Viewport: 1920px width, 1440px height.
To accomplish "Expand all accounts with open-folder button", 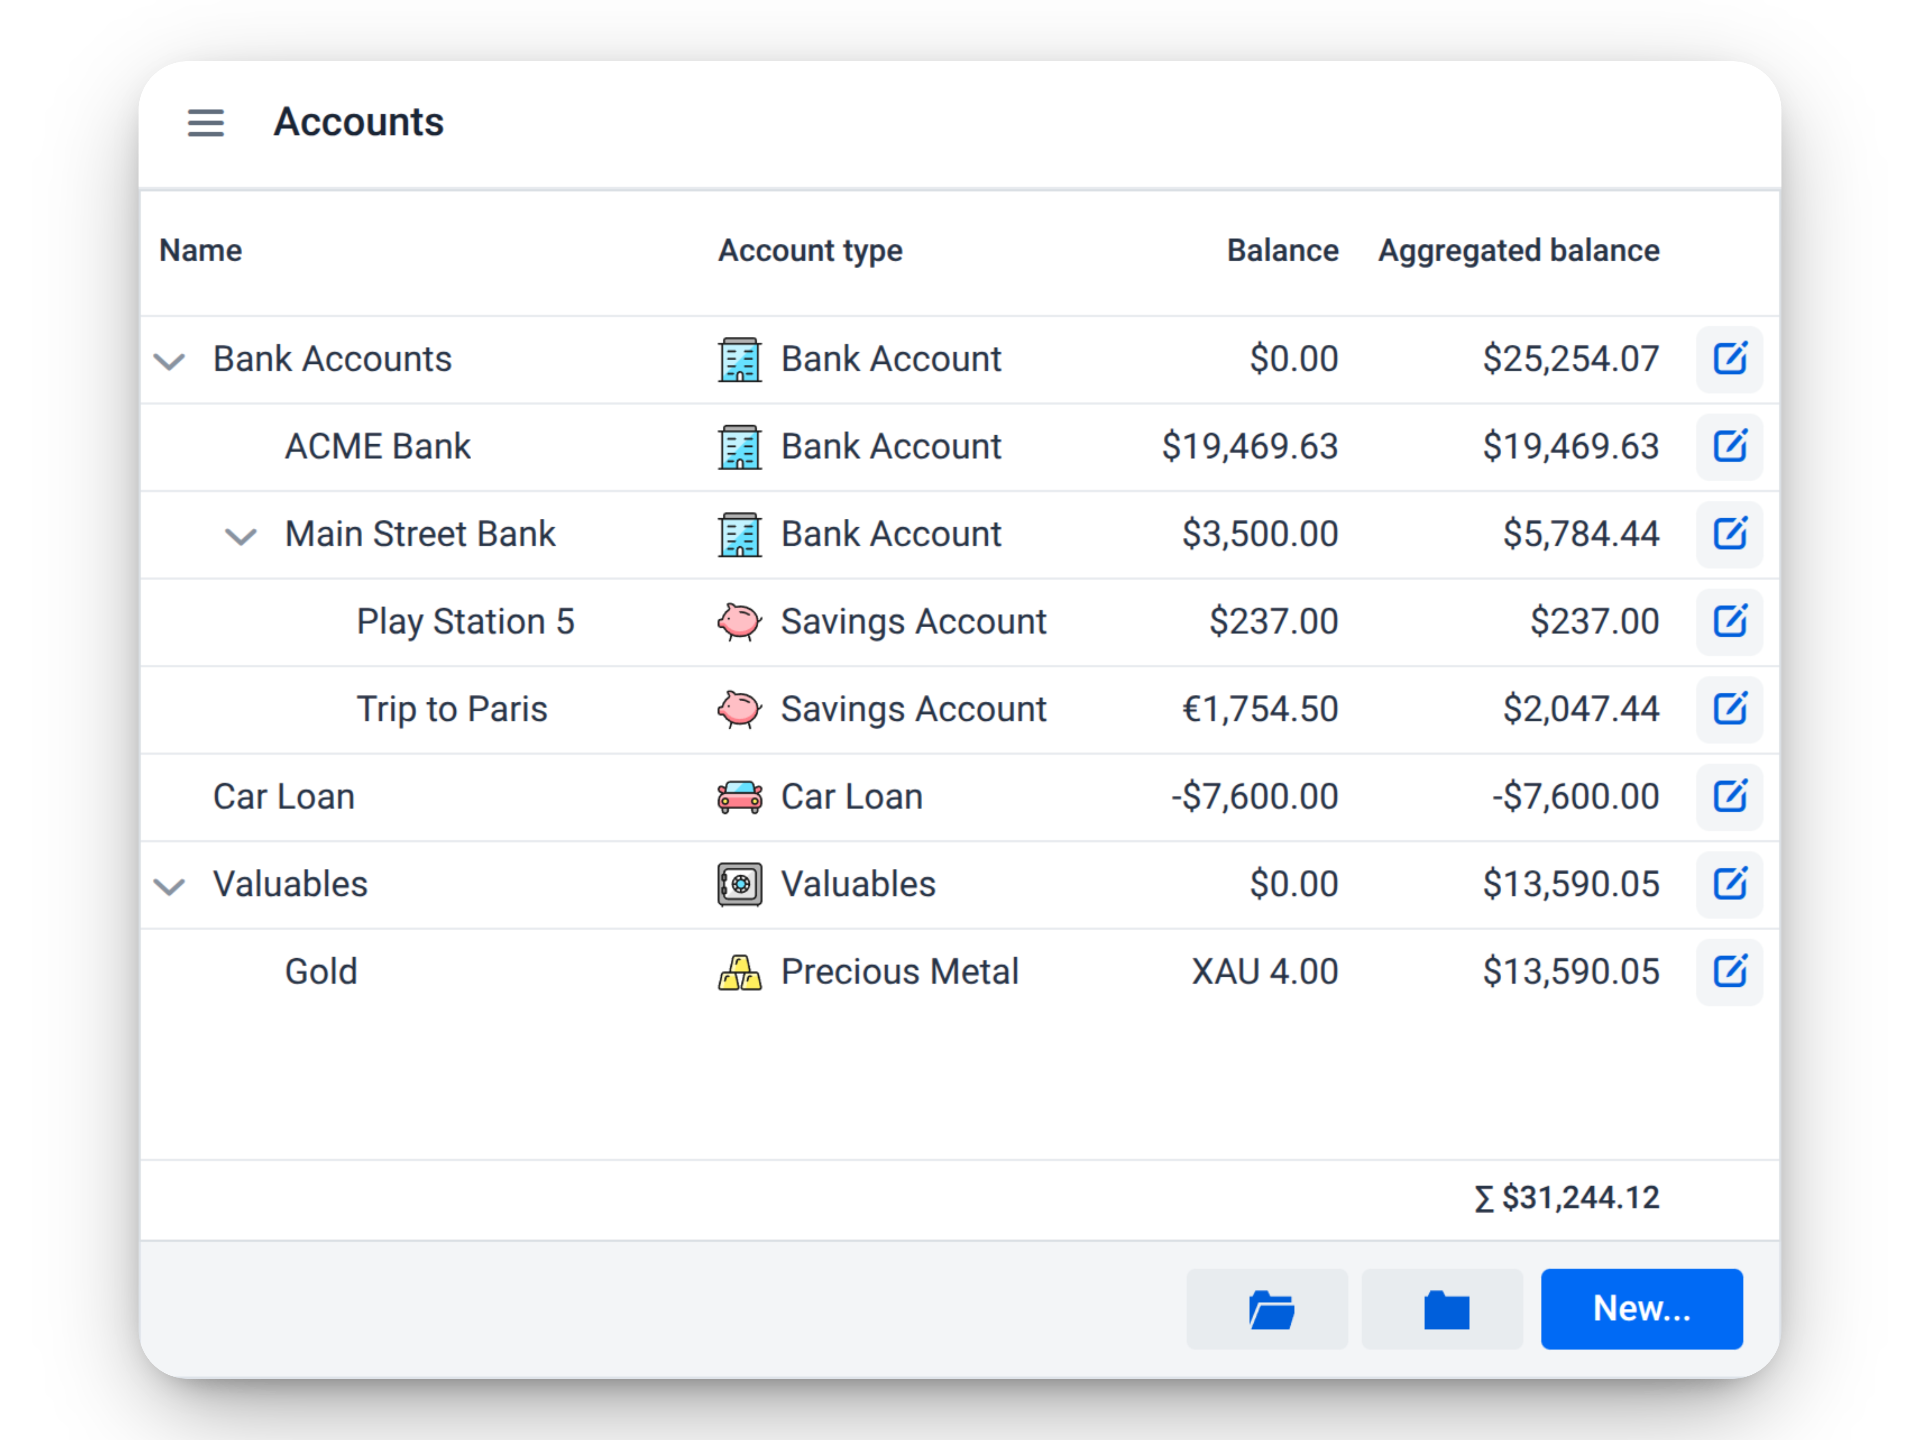I will point(1267,1309).
